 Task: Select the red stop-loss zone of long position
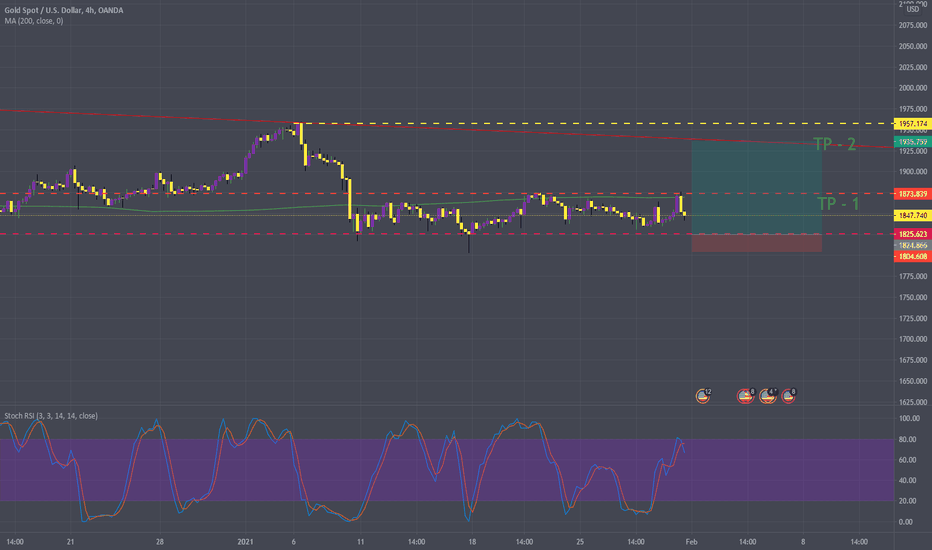(757, 243)
